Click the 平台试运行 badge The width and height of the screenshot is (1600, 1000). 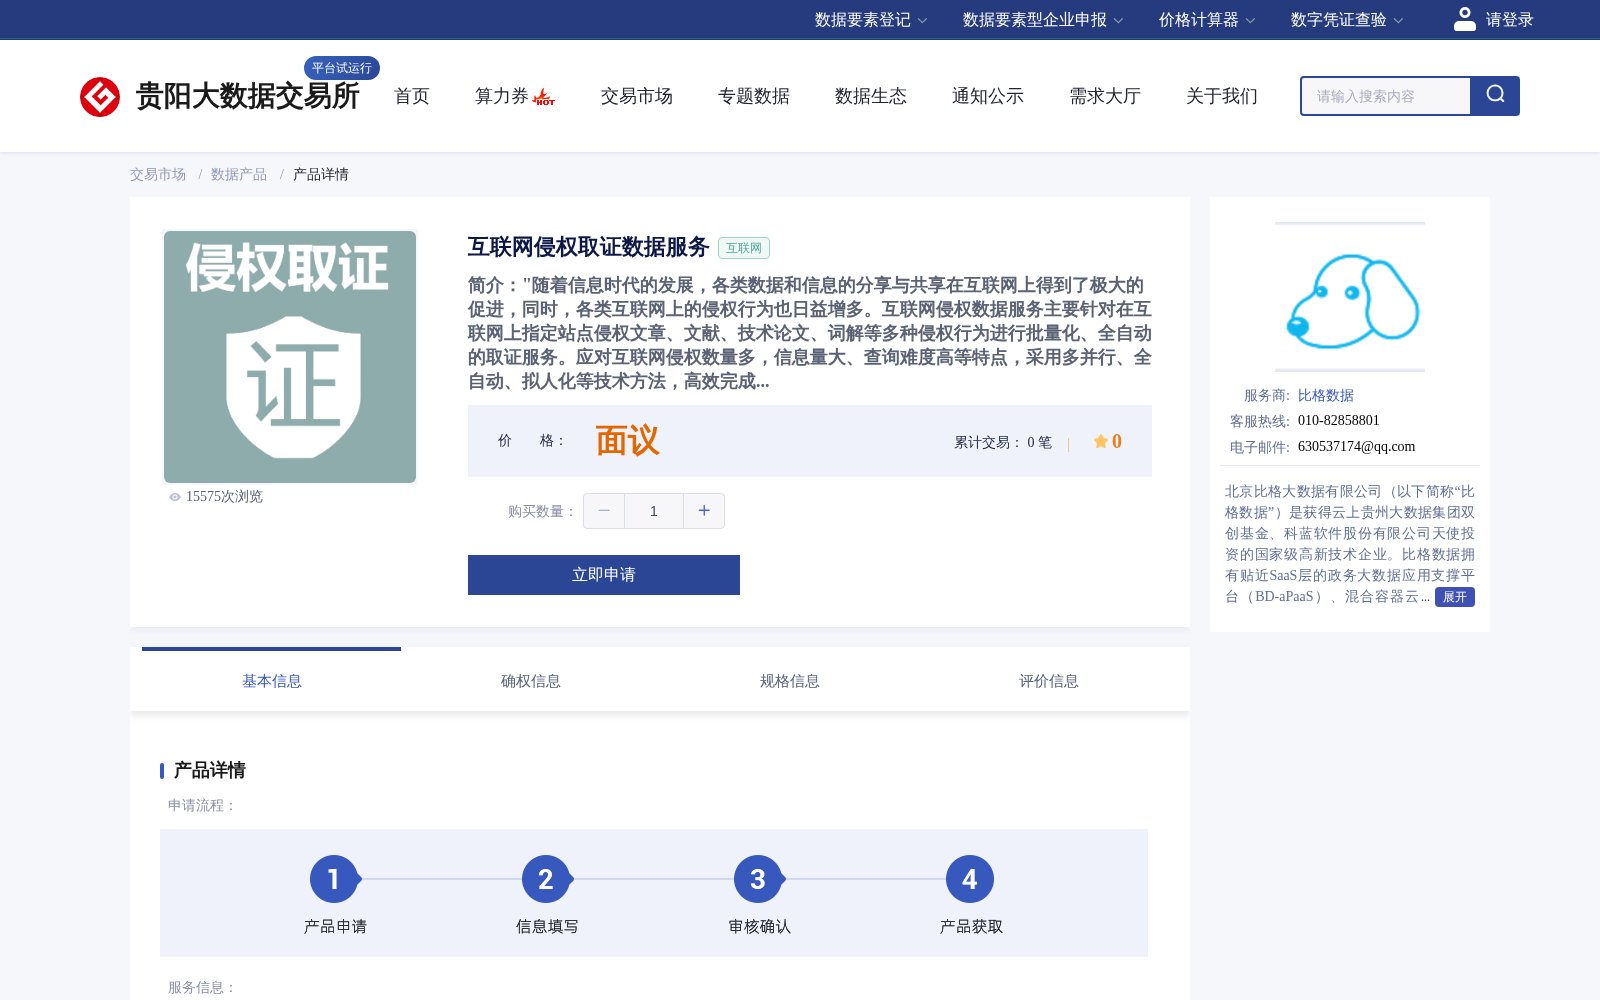point(342,68)
